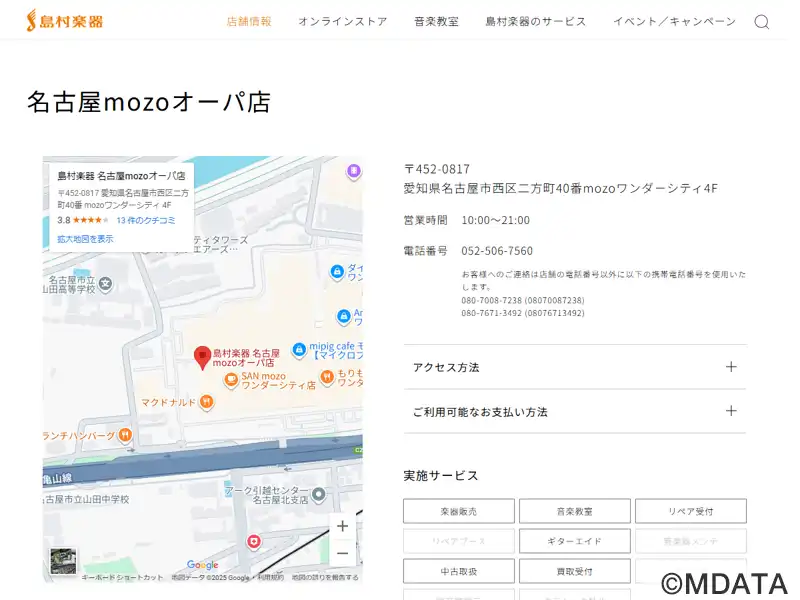The image size is (800, 600).
Task: Go to イベント／キャンペーン menu
Action: (674, 21)
